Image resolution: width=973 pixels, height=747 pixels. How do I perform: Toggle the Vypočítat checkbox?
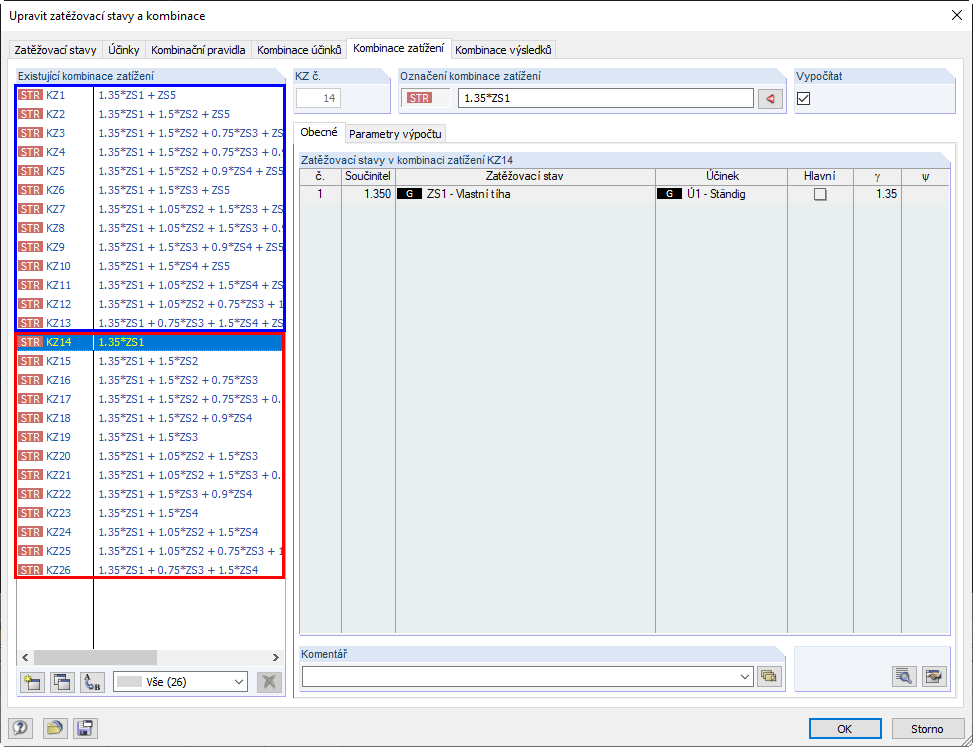coord(804,98)
